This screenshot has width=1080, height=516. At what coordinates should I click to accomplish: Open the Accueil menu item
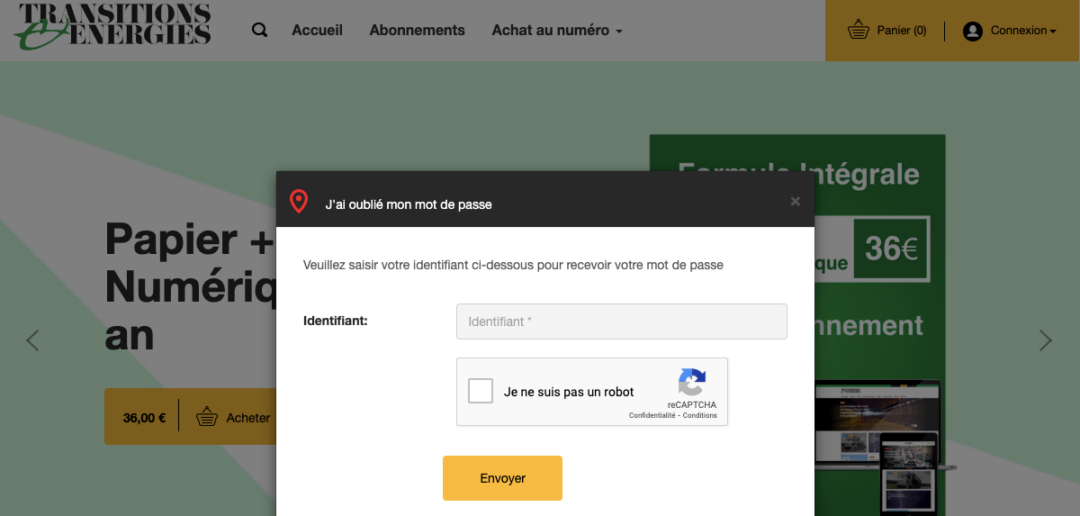coord(317,30)
